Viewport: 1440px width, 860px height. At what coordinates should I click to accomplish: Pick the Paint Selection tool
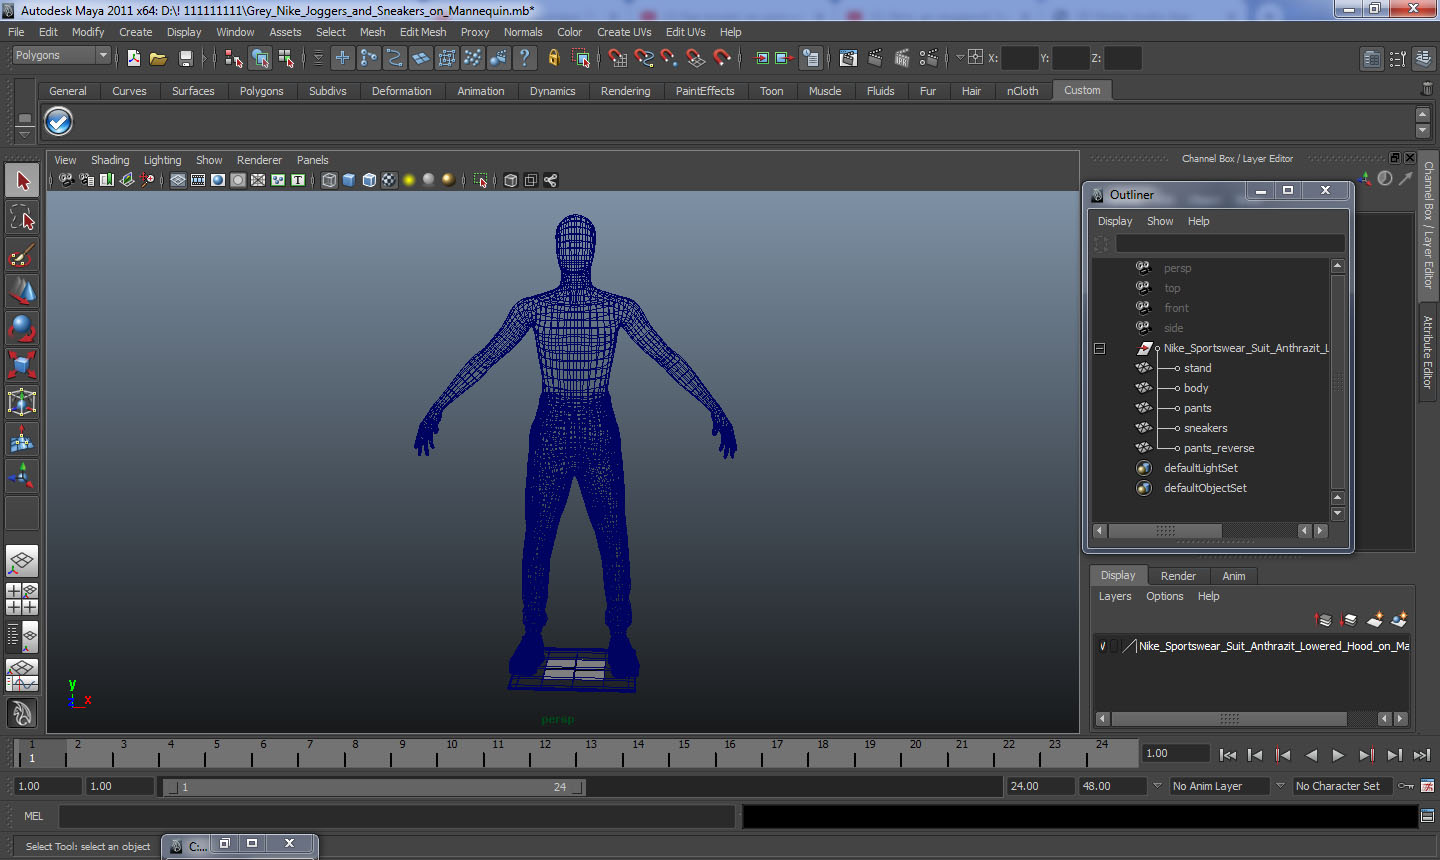(x=22, y=255)
